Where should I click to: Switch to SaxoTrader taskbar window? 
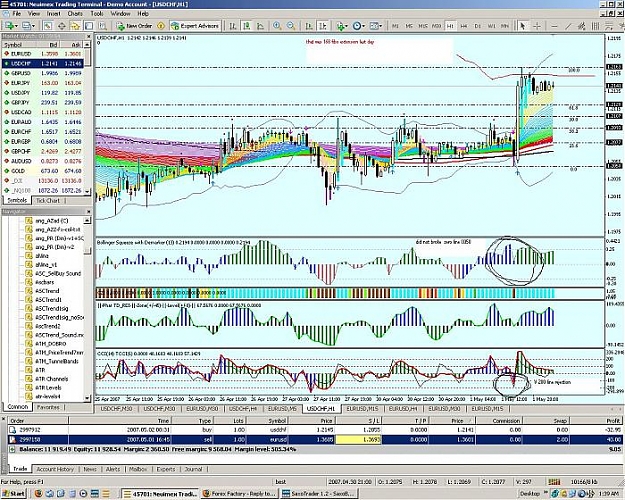[x=318, y=494]
